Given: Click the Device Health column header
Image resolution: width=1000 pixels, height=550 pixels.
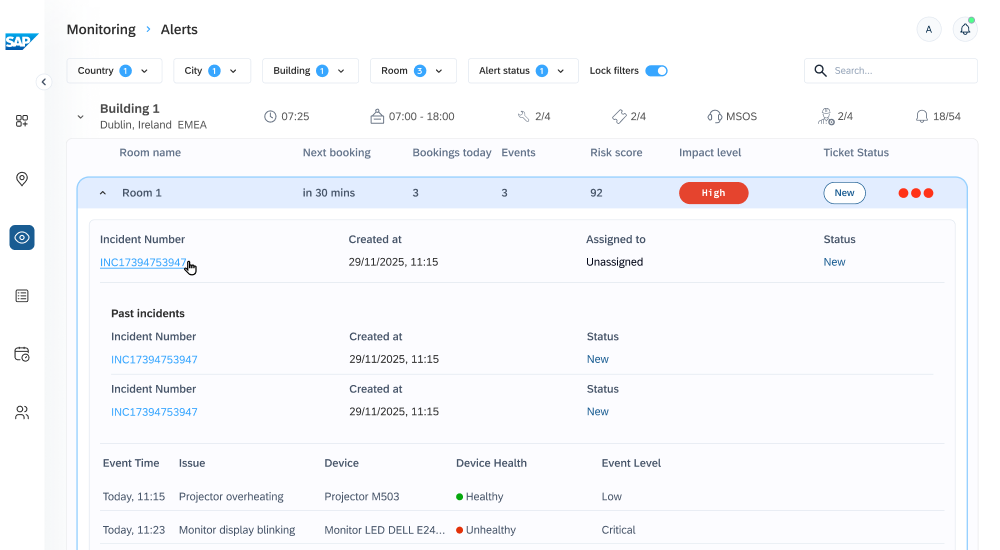Looking at the screenshot, I should coord(491,463).
